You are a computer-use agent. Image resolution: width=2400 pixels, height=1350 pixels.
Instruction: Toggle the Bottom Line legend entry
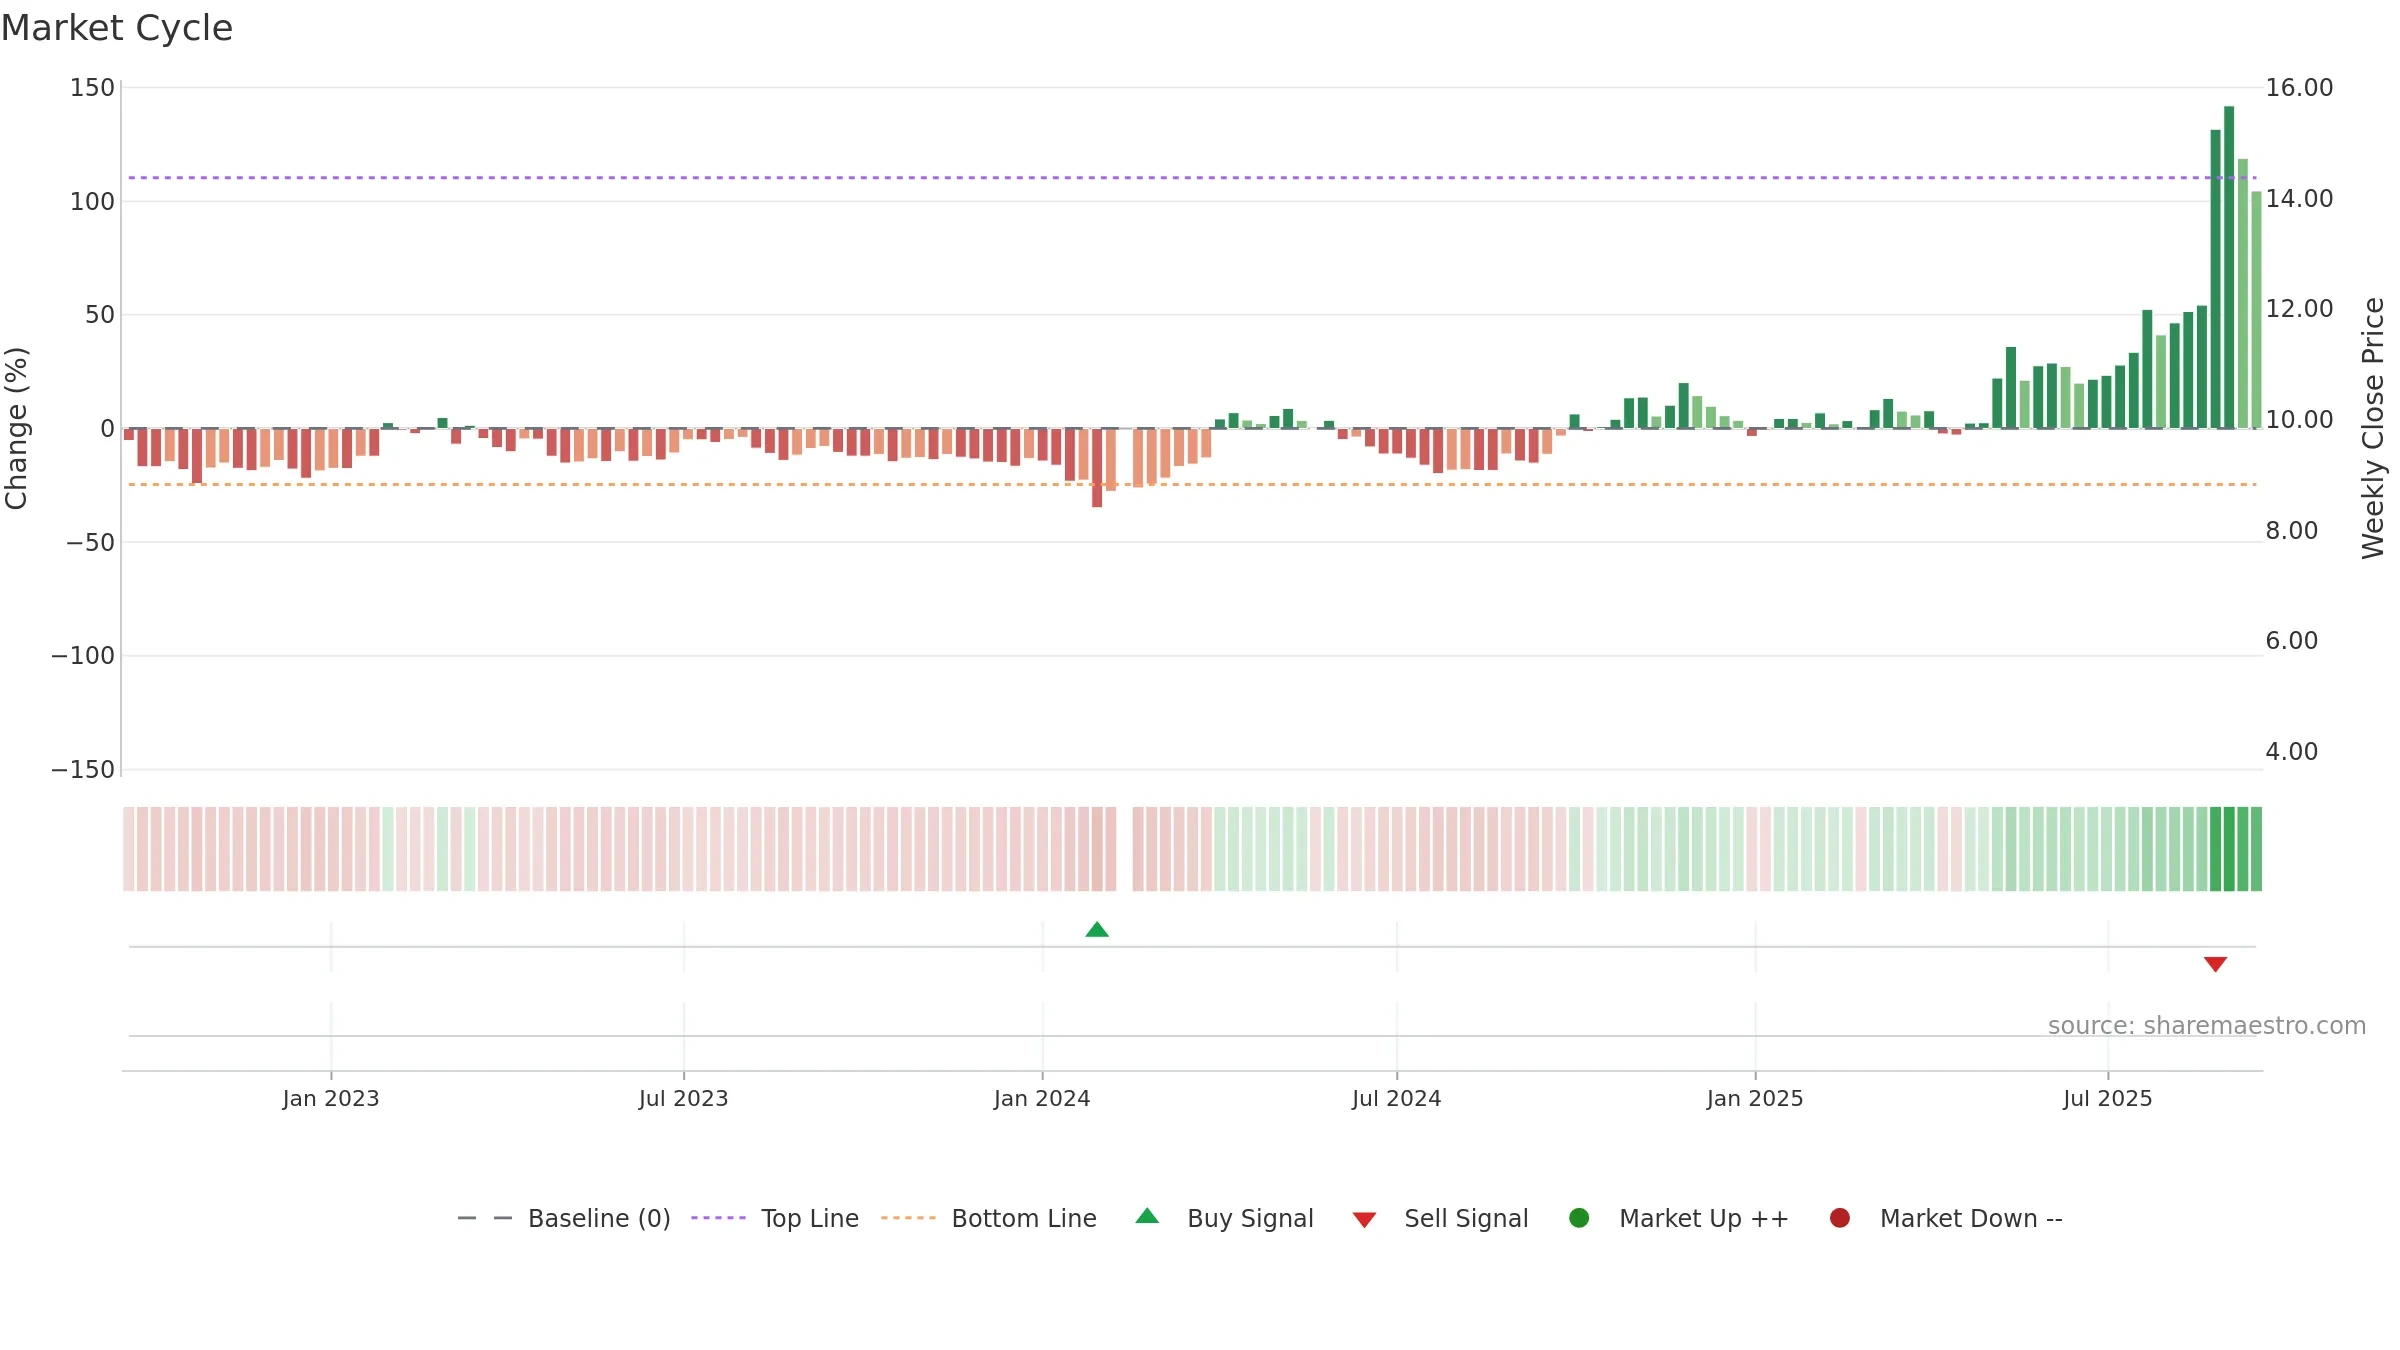click(989, 1218)
